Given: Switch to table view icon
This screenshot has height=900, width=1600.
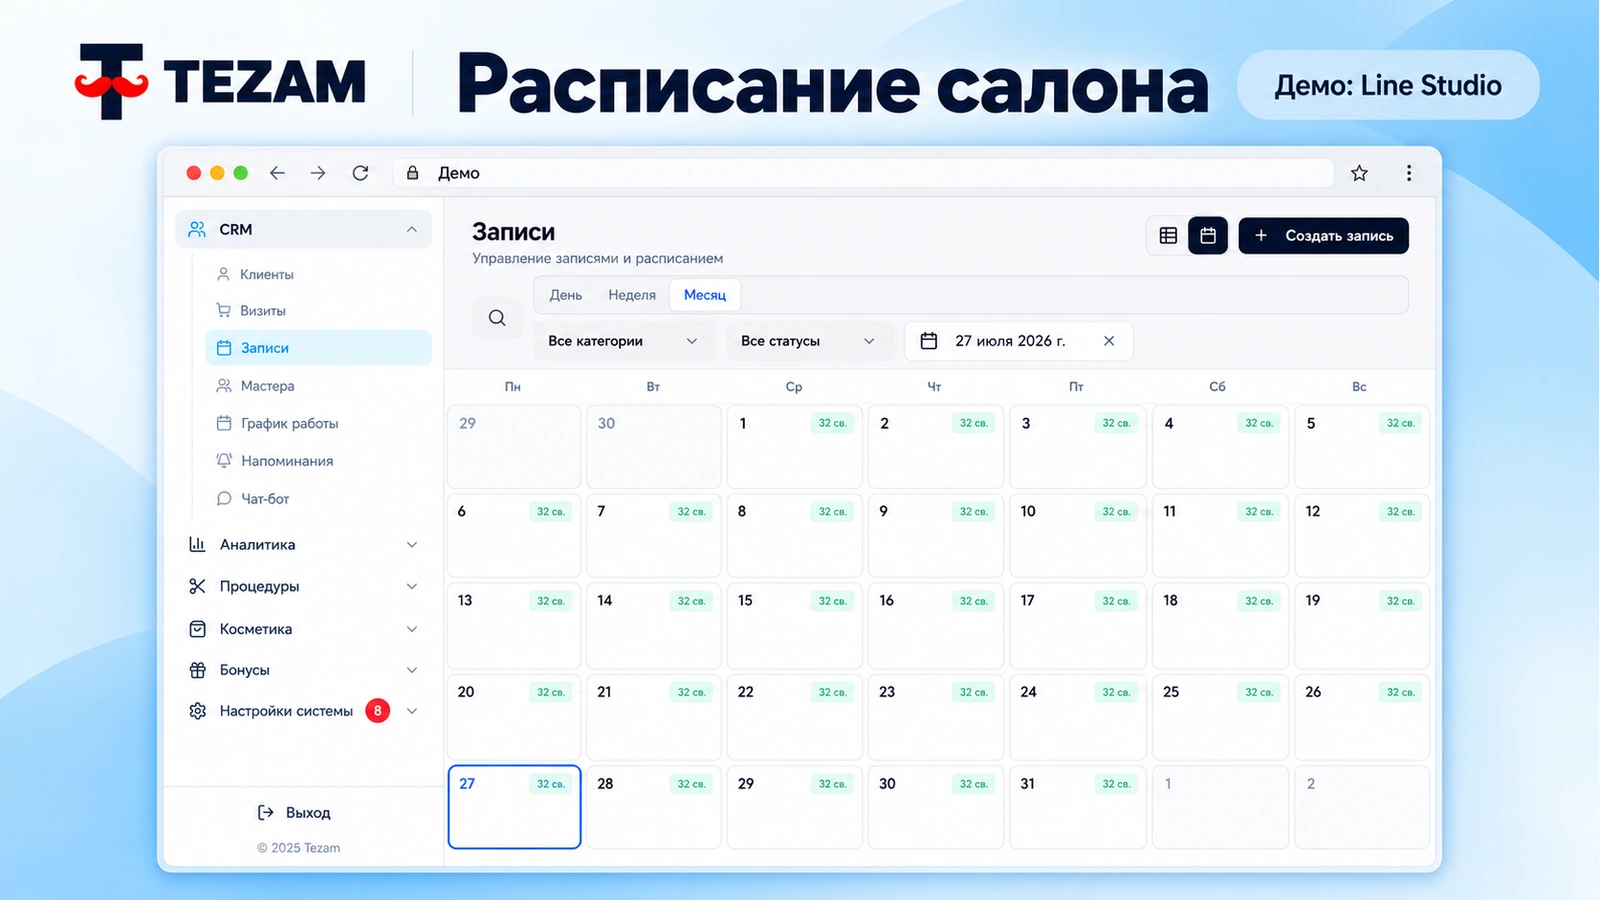Looking at the screenshot, I should pyautogui.click(x=1168, y=236).
